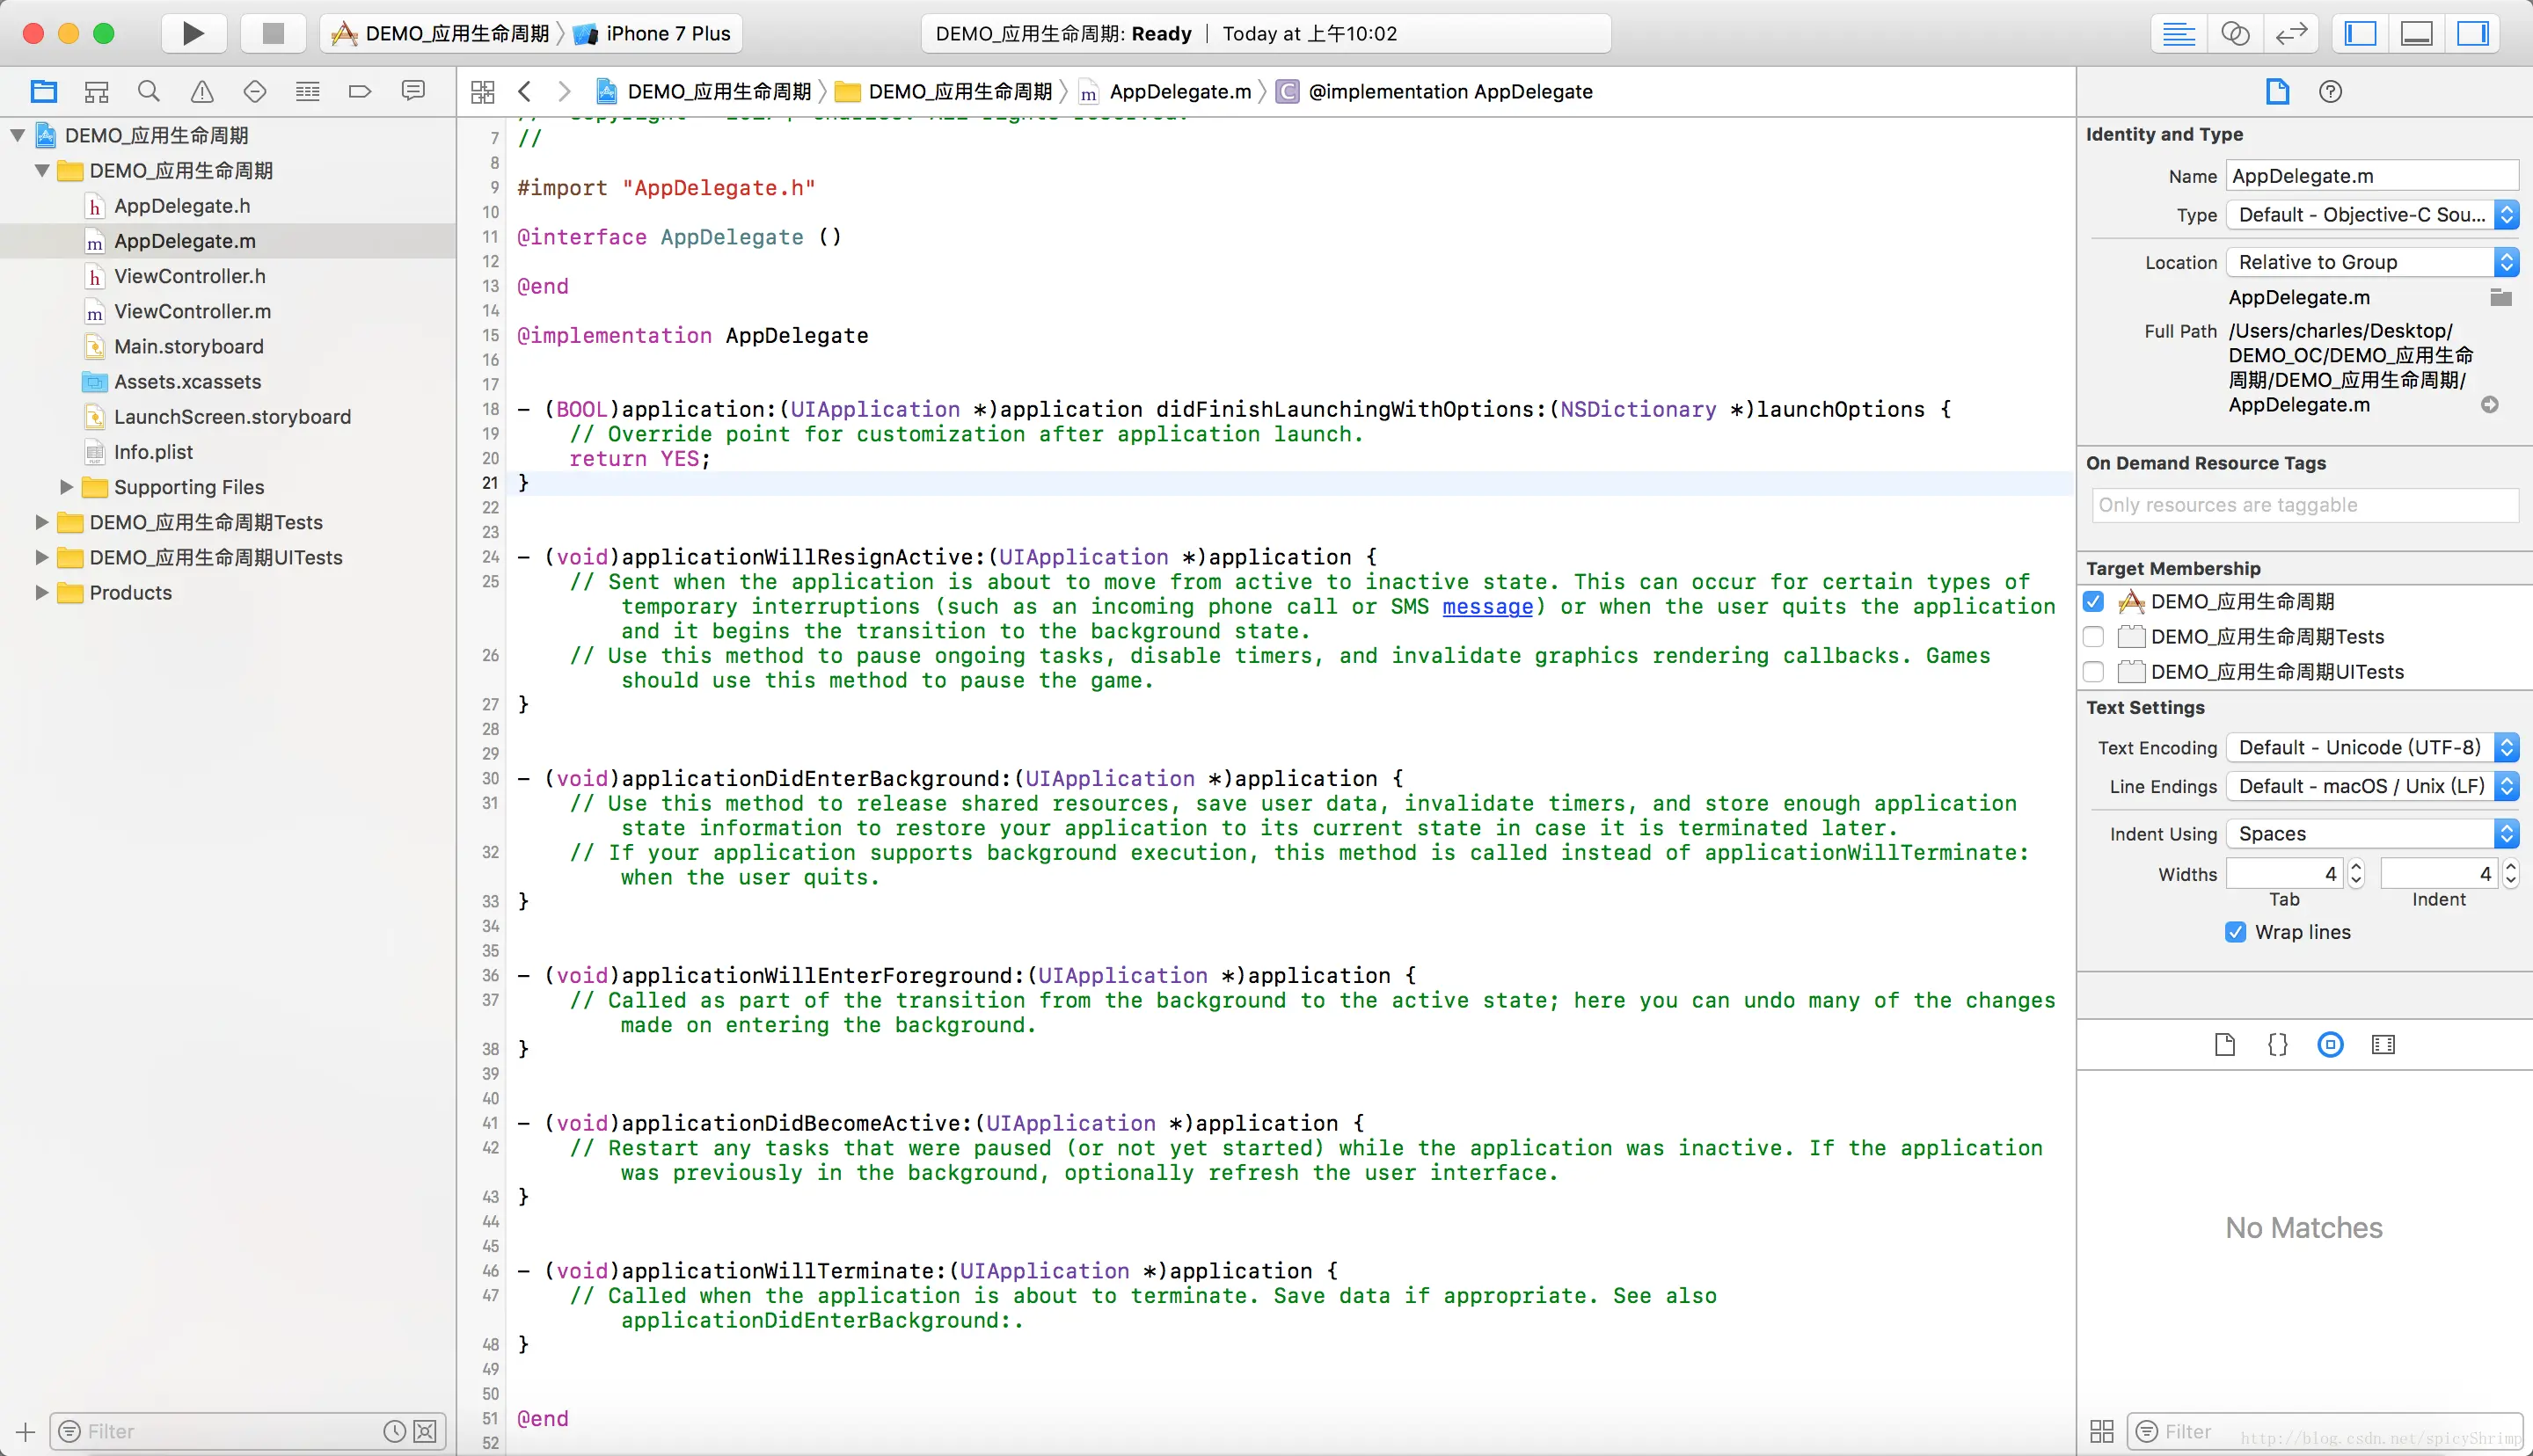Open the Quick Help inspector
This screenshot has width=2533, height=1456.
coord(2330,92)
